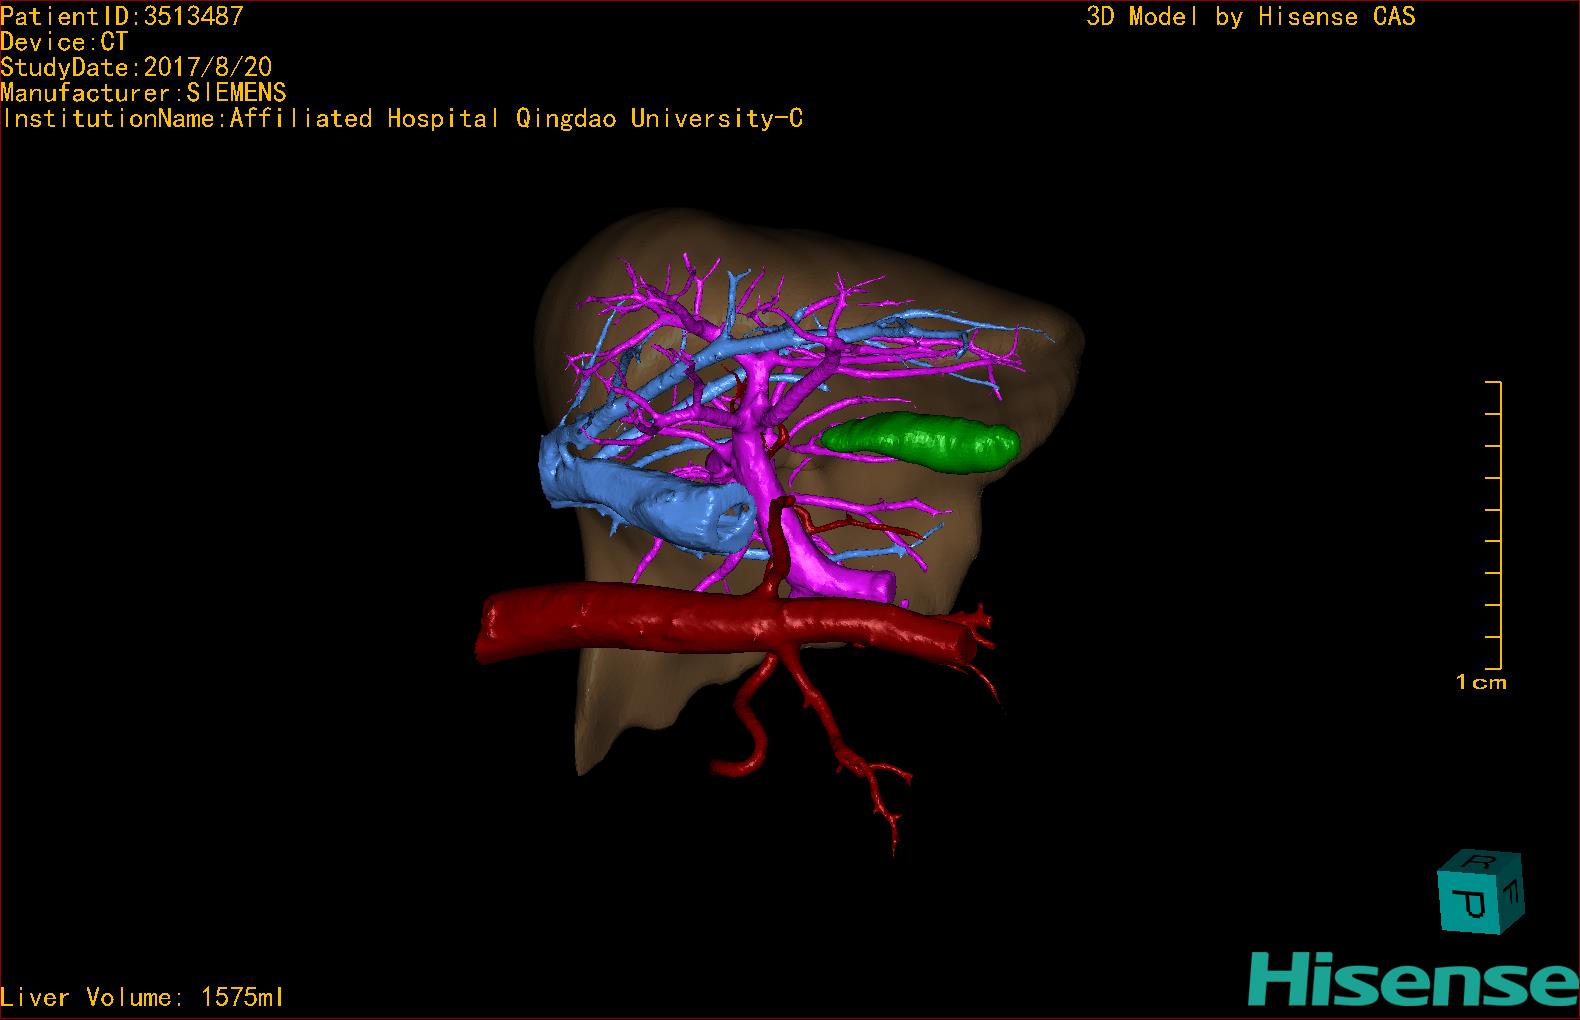Click the 'Manufacturer:SIEMENS' text
The image size is (1580, 1020).
click(x=143, y=93)
